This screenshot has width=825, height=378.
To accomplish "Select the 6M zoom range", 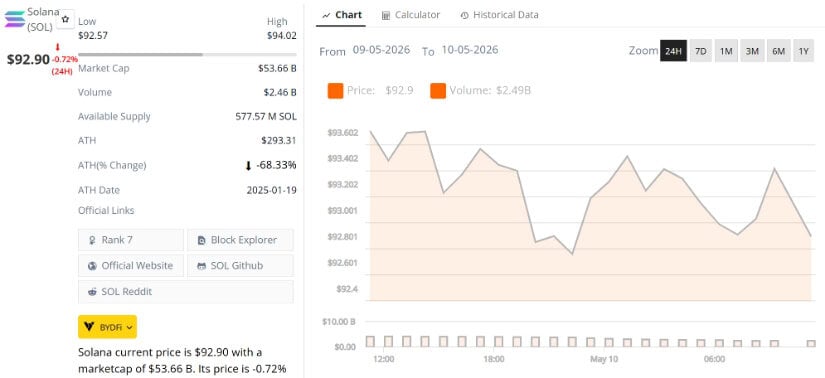I will (779, 51).
